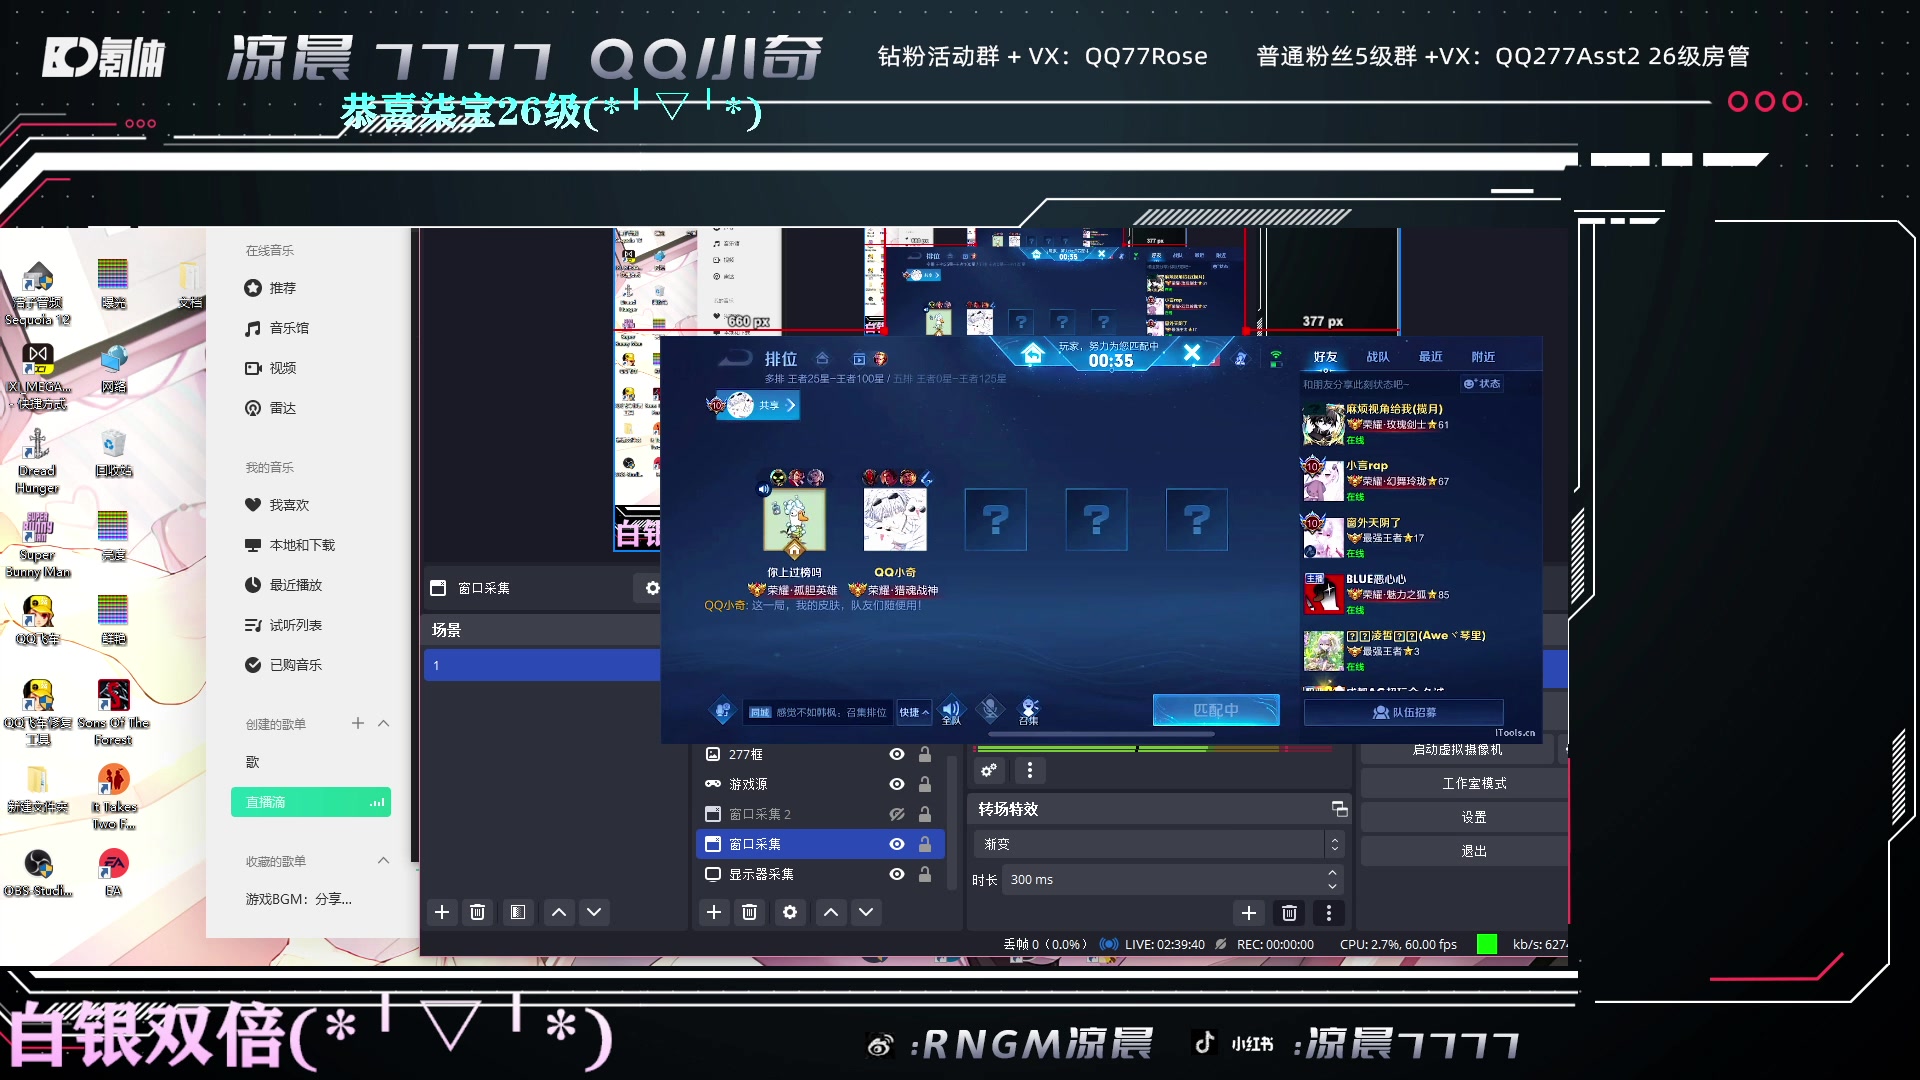This screenshot has width=1920, height=1080.
Task: Open the 游戏BGM playlist
Action: tap(299, 899)
